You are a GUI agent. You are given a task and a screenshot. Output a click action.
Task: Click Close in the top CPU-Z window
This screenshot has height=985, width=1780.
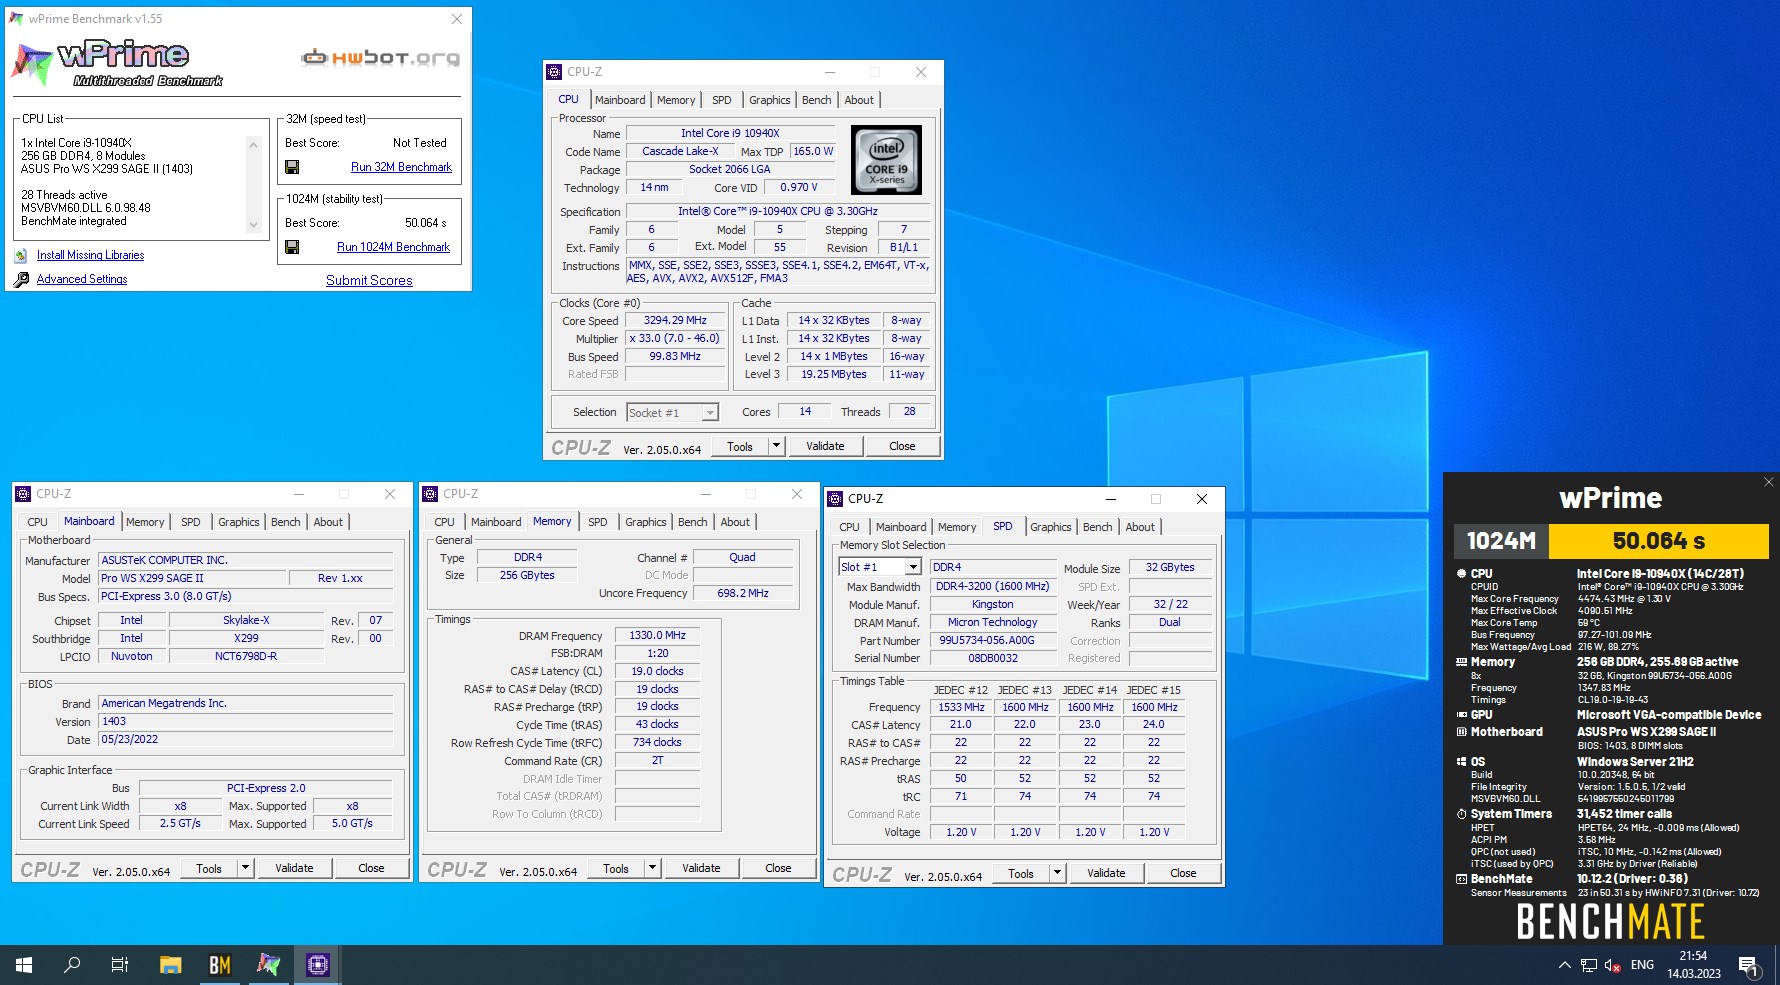902,446
